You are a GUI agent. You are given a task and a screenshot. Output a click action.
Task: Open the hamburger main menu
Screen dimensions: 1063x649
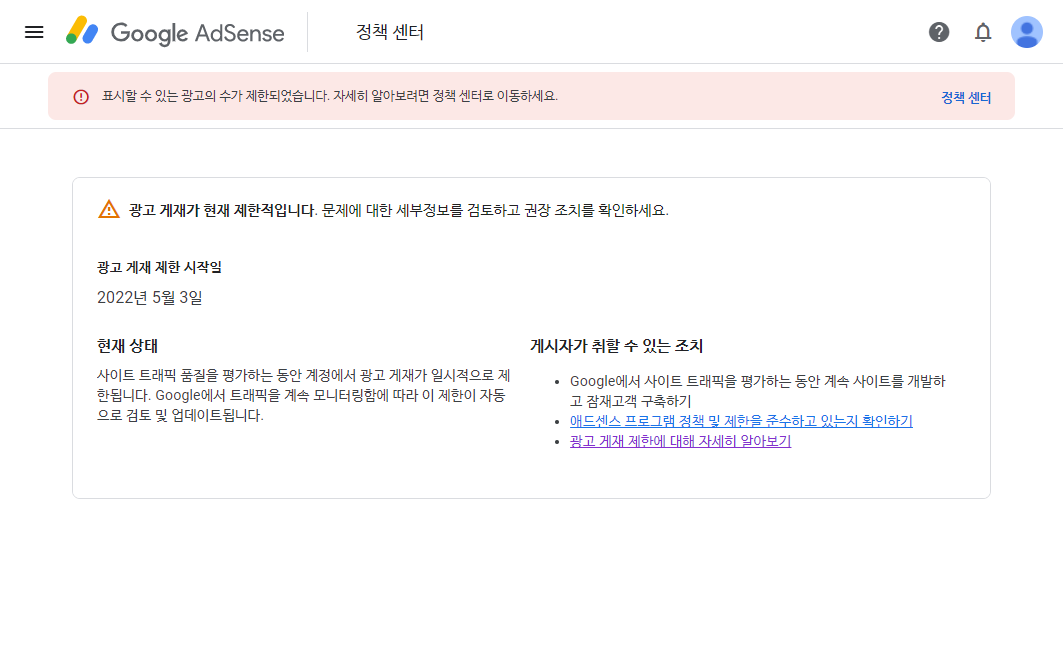(34, 32)
